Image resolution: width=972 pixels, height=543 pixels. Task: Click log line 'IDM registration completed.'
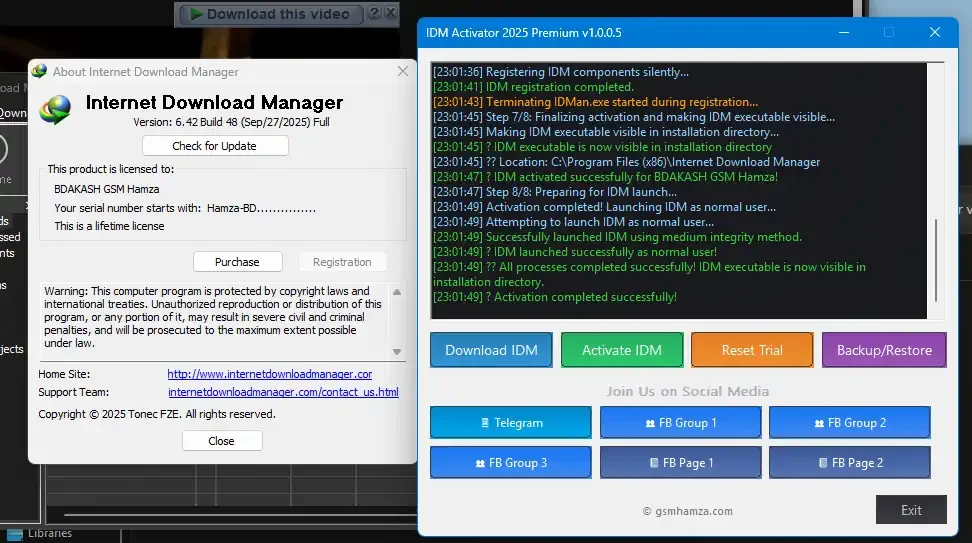(x=533, y=87)
